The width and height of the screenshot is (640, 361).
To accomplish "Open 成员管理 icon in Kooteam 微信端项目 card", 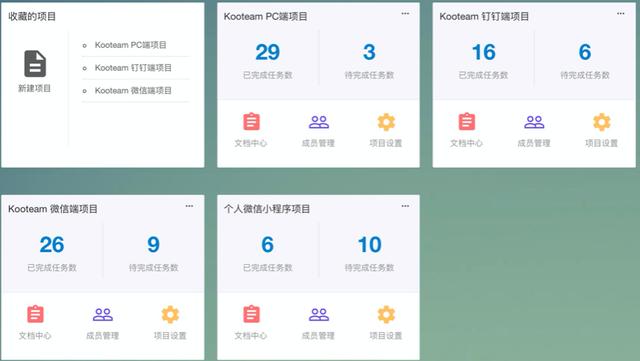I will [x=103, y=314].
